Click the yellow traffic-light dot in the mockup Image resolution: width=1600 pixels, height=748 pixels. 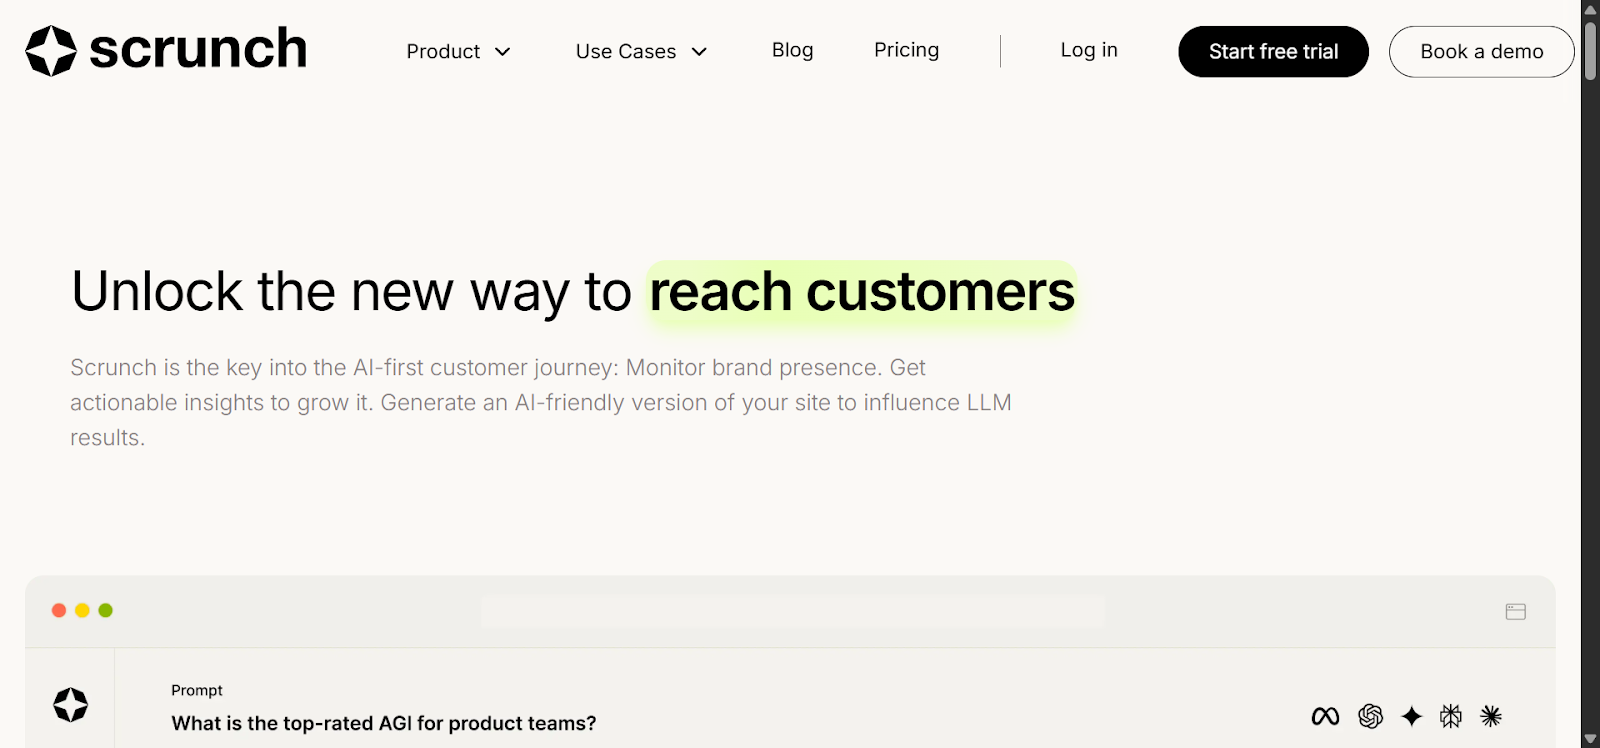tap(81, 609)
